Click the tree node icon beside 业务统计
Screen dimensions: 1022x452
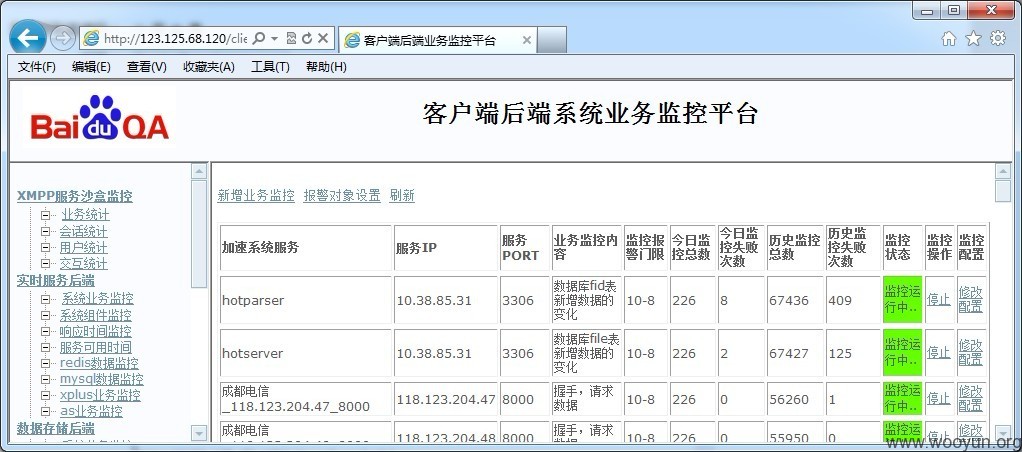point(46,215)
